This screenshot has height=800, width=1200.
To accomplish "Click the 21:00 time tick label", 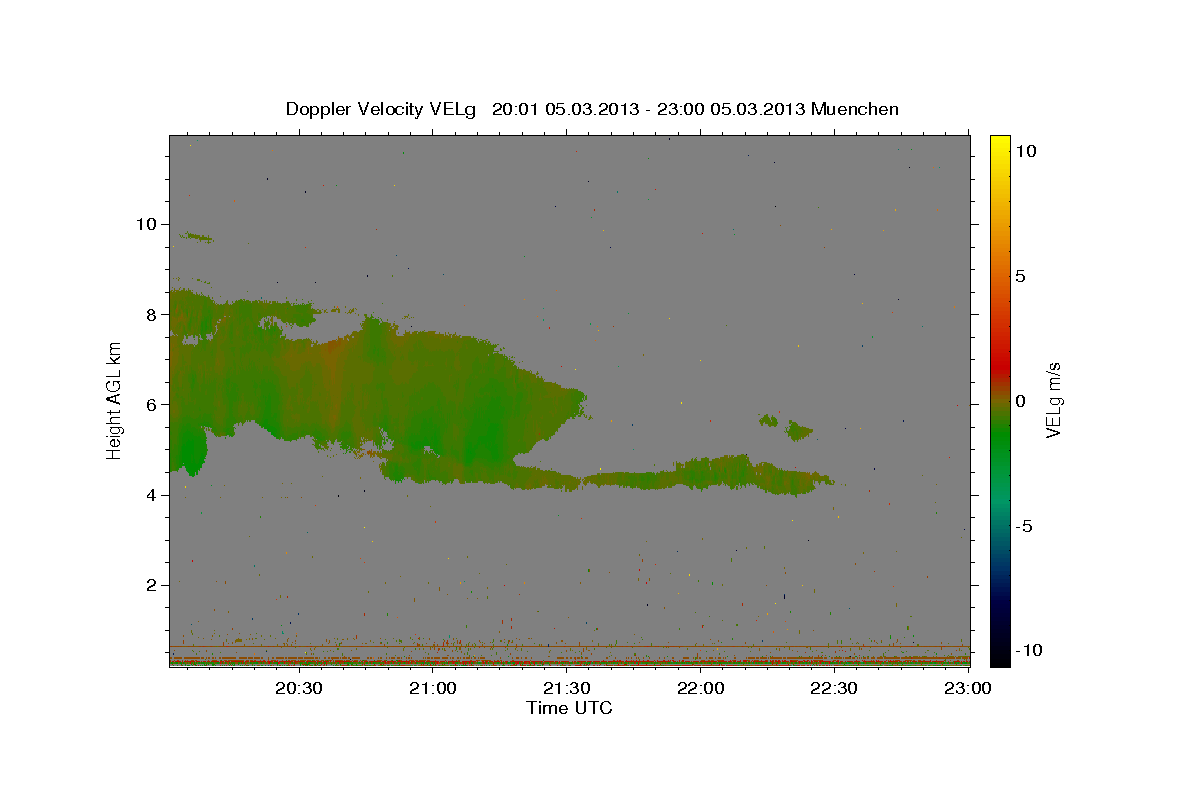I will pyautogui.click(x=433, y=688).
